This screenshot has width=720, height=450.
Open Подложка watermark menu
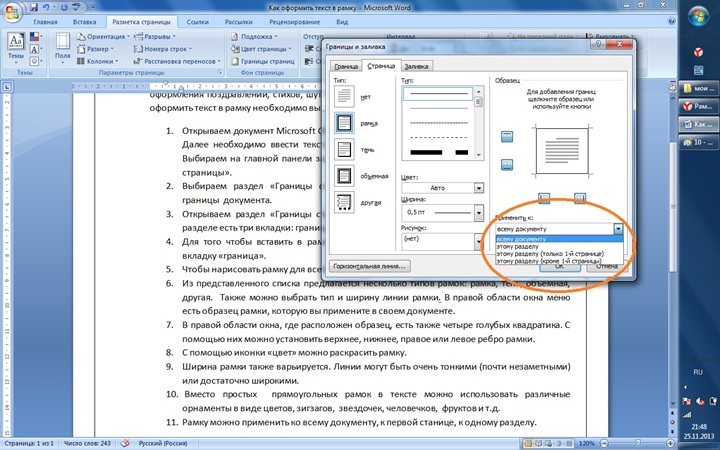point(254,36)
